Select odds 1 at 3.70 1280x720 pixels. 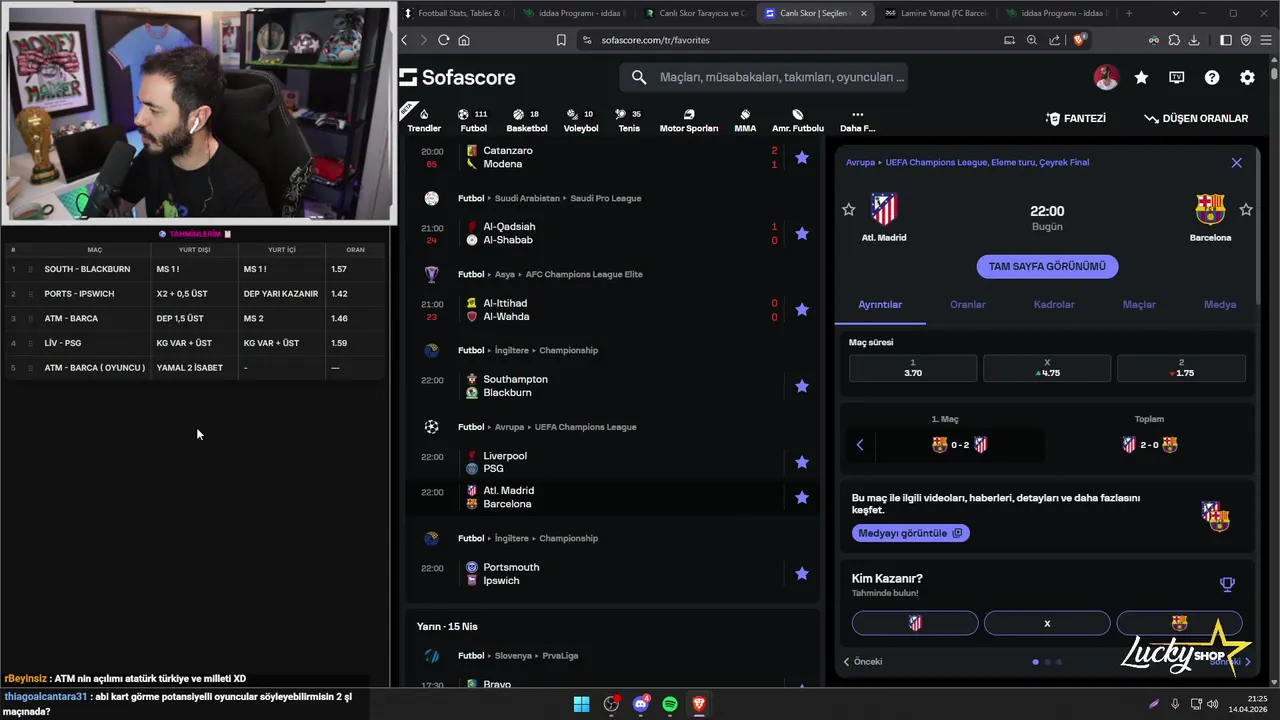click(913, 368)
